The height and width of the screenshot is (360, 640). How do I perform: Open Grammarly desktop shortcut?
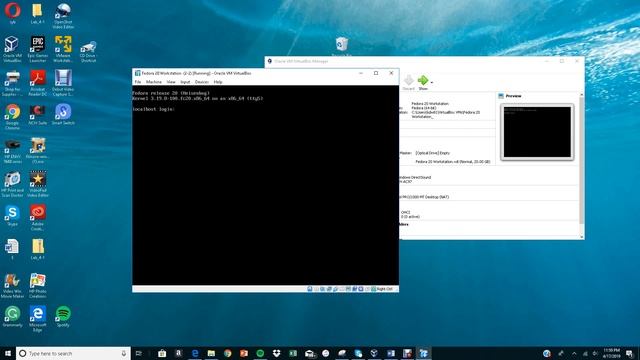12,317
